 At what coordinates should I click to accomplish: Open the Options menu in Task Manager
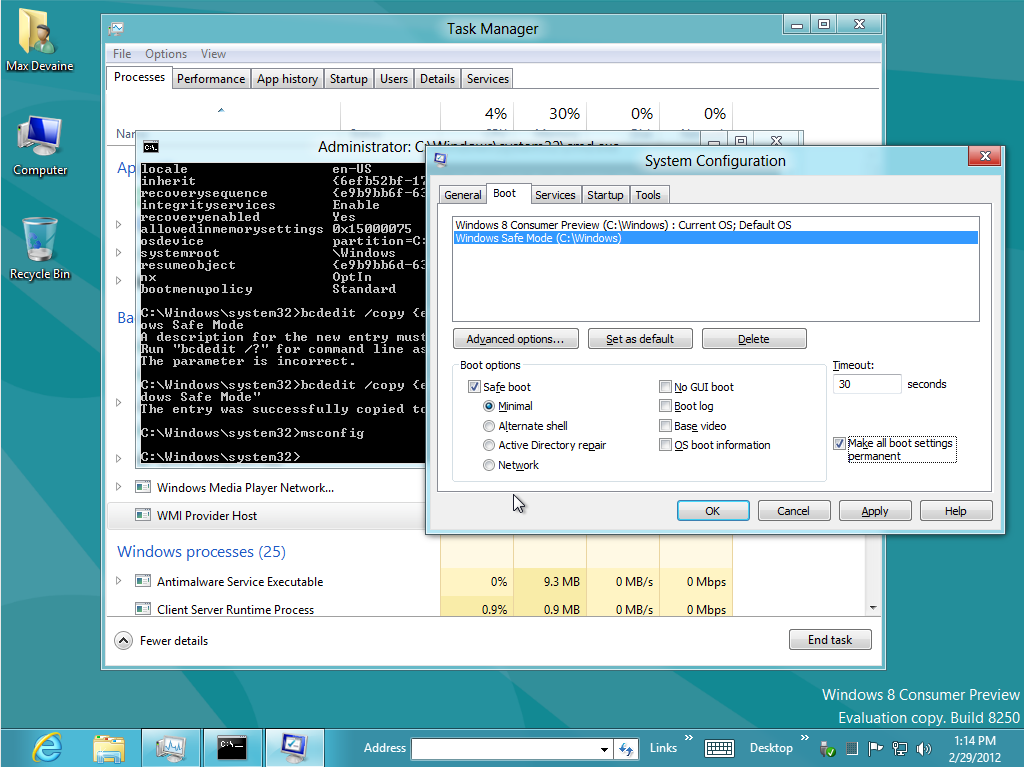point(166,54)
